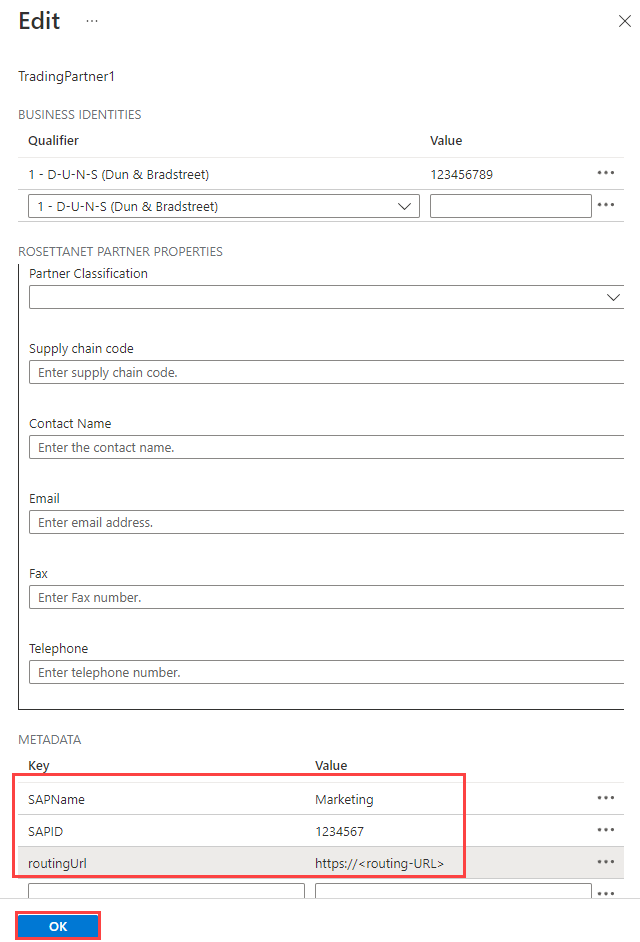Click the Fax number field
Image resolution: width=640 pixels, height=942 pixels.
pos(326,597)
